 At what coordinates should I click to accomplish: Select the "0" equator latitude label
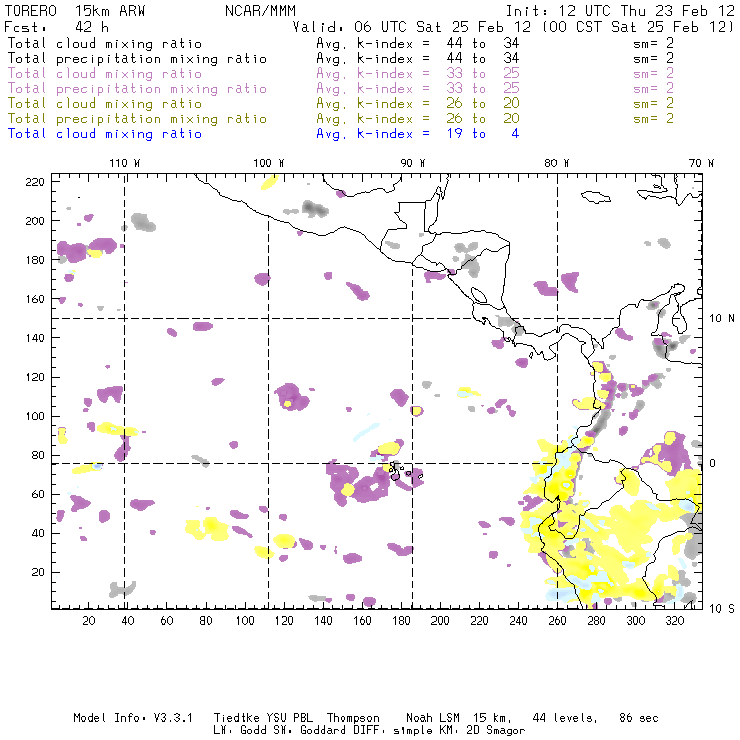[x=713, y=463]
